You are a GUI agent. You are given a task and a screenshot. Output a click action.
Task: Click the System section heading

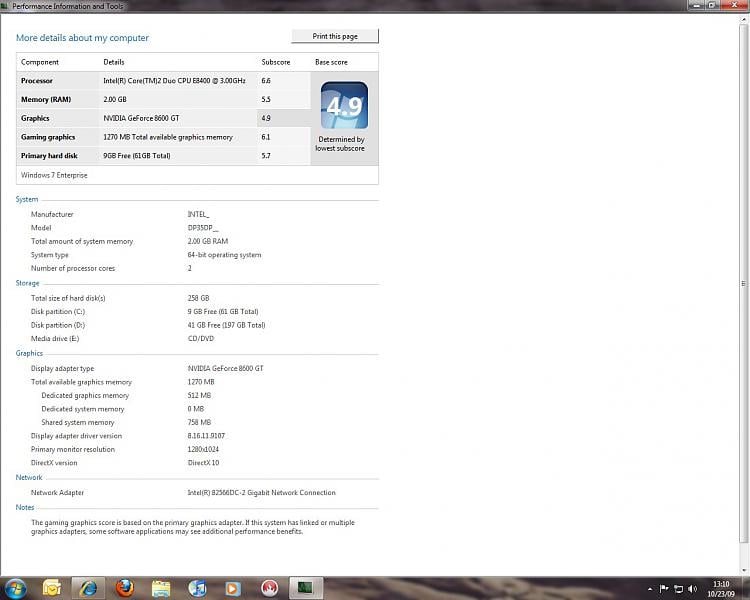point(27,200)
